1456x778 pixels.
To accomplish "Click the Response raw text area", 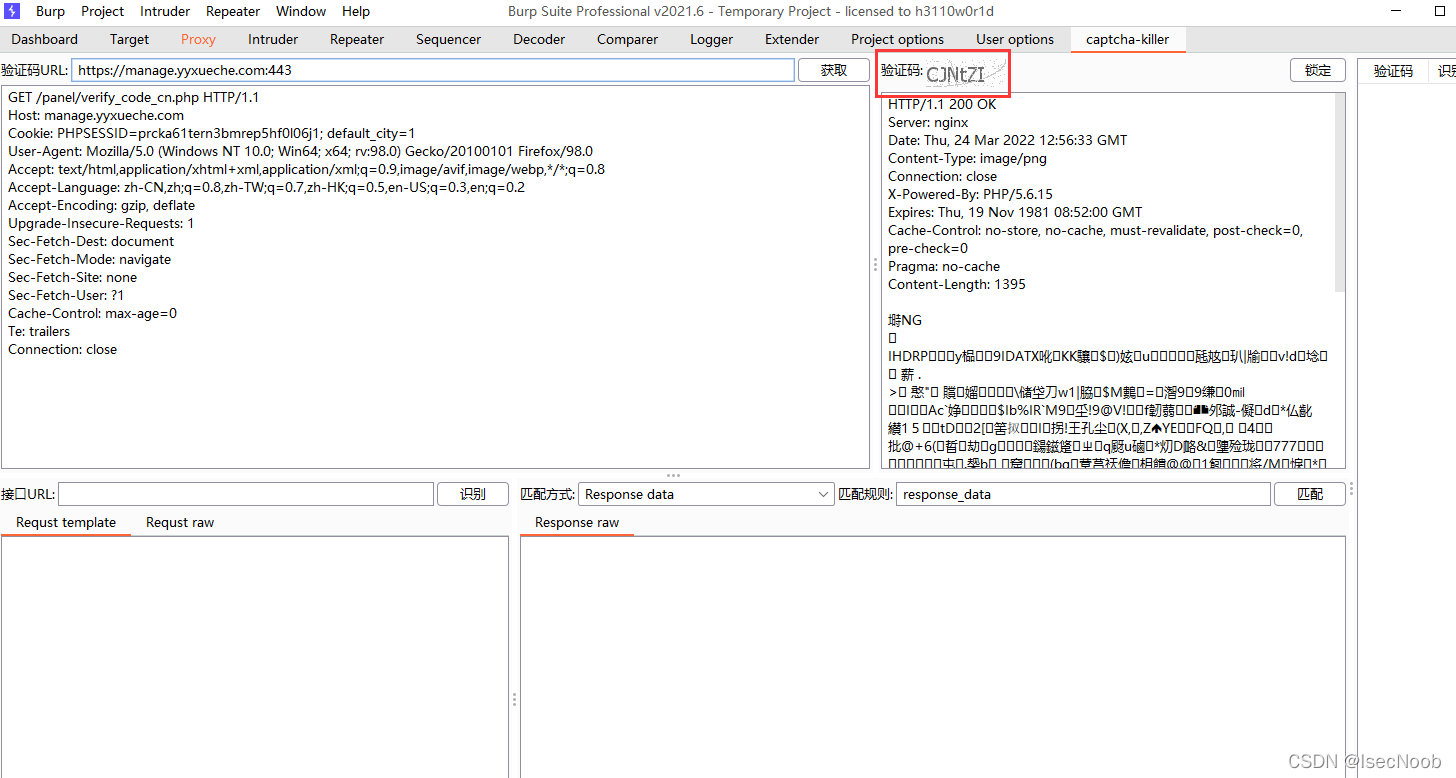I will point(933,657).
